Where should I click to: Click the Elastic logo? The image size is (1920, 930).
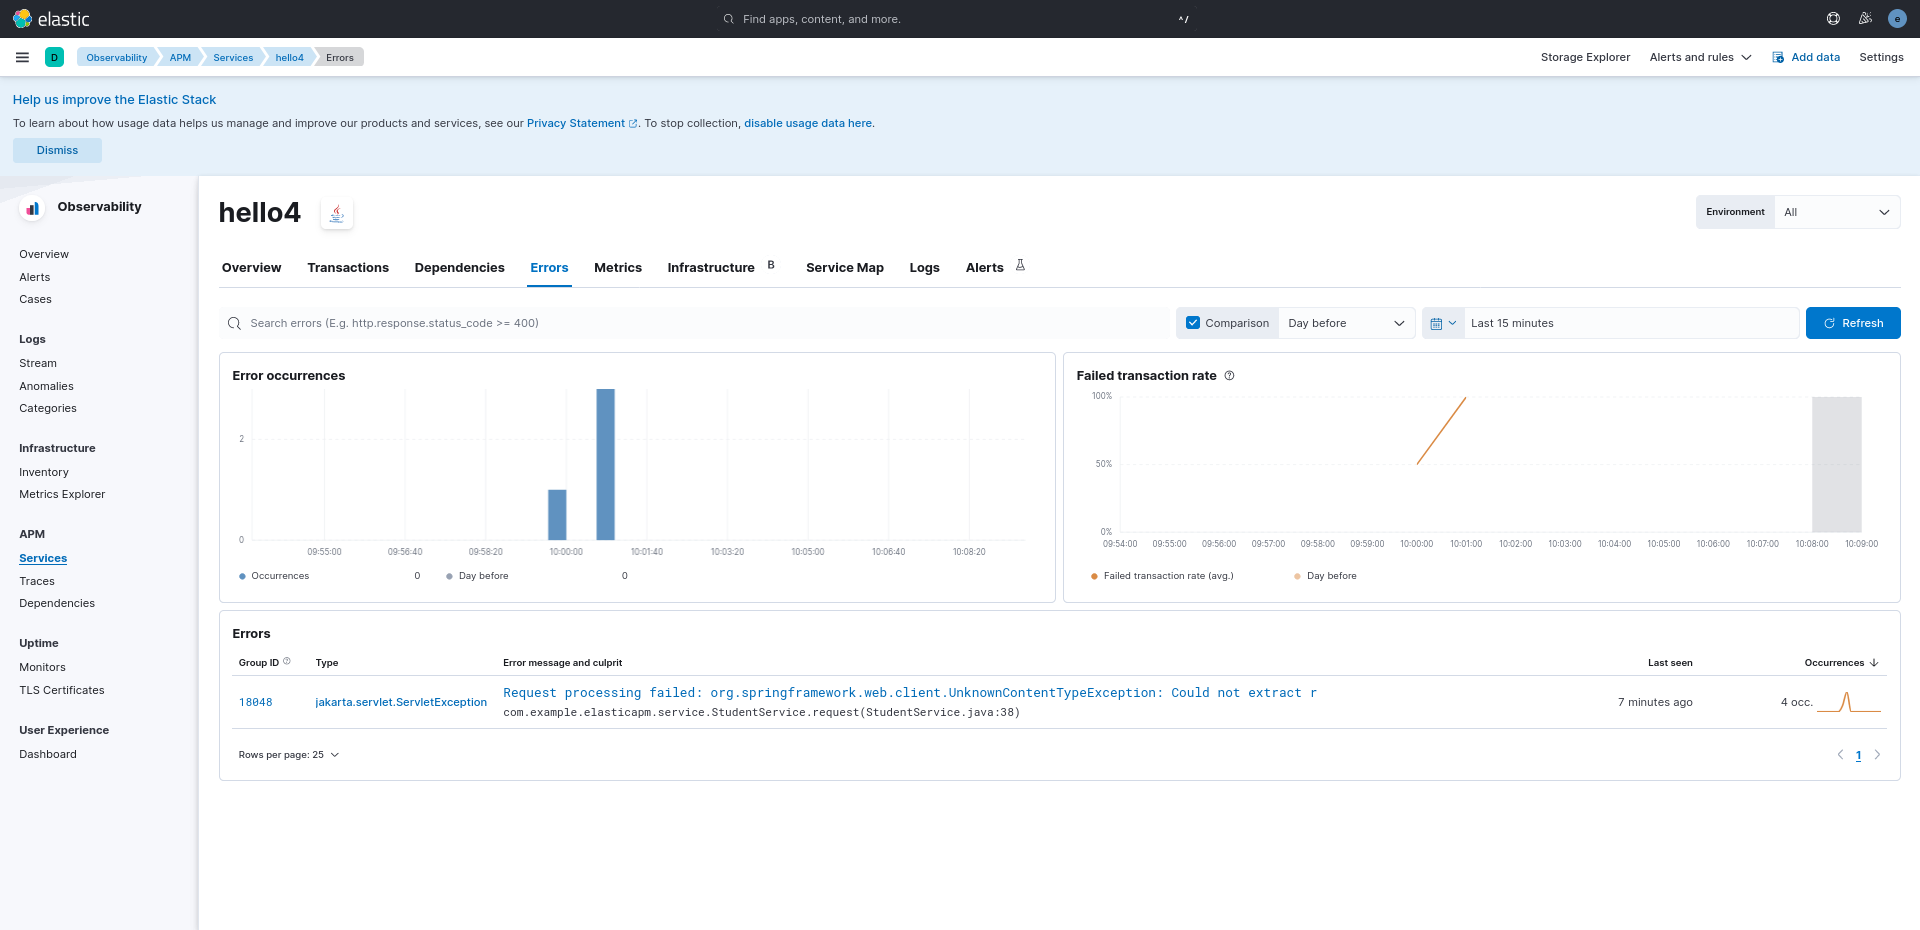(51, 19)
